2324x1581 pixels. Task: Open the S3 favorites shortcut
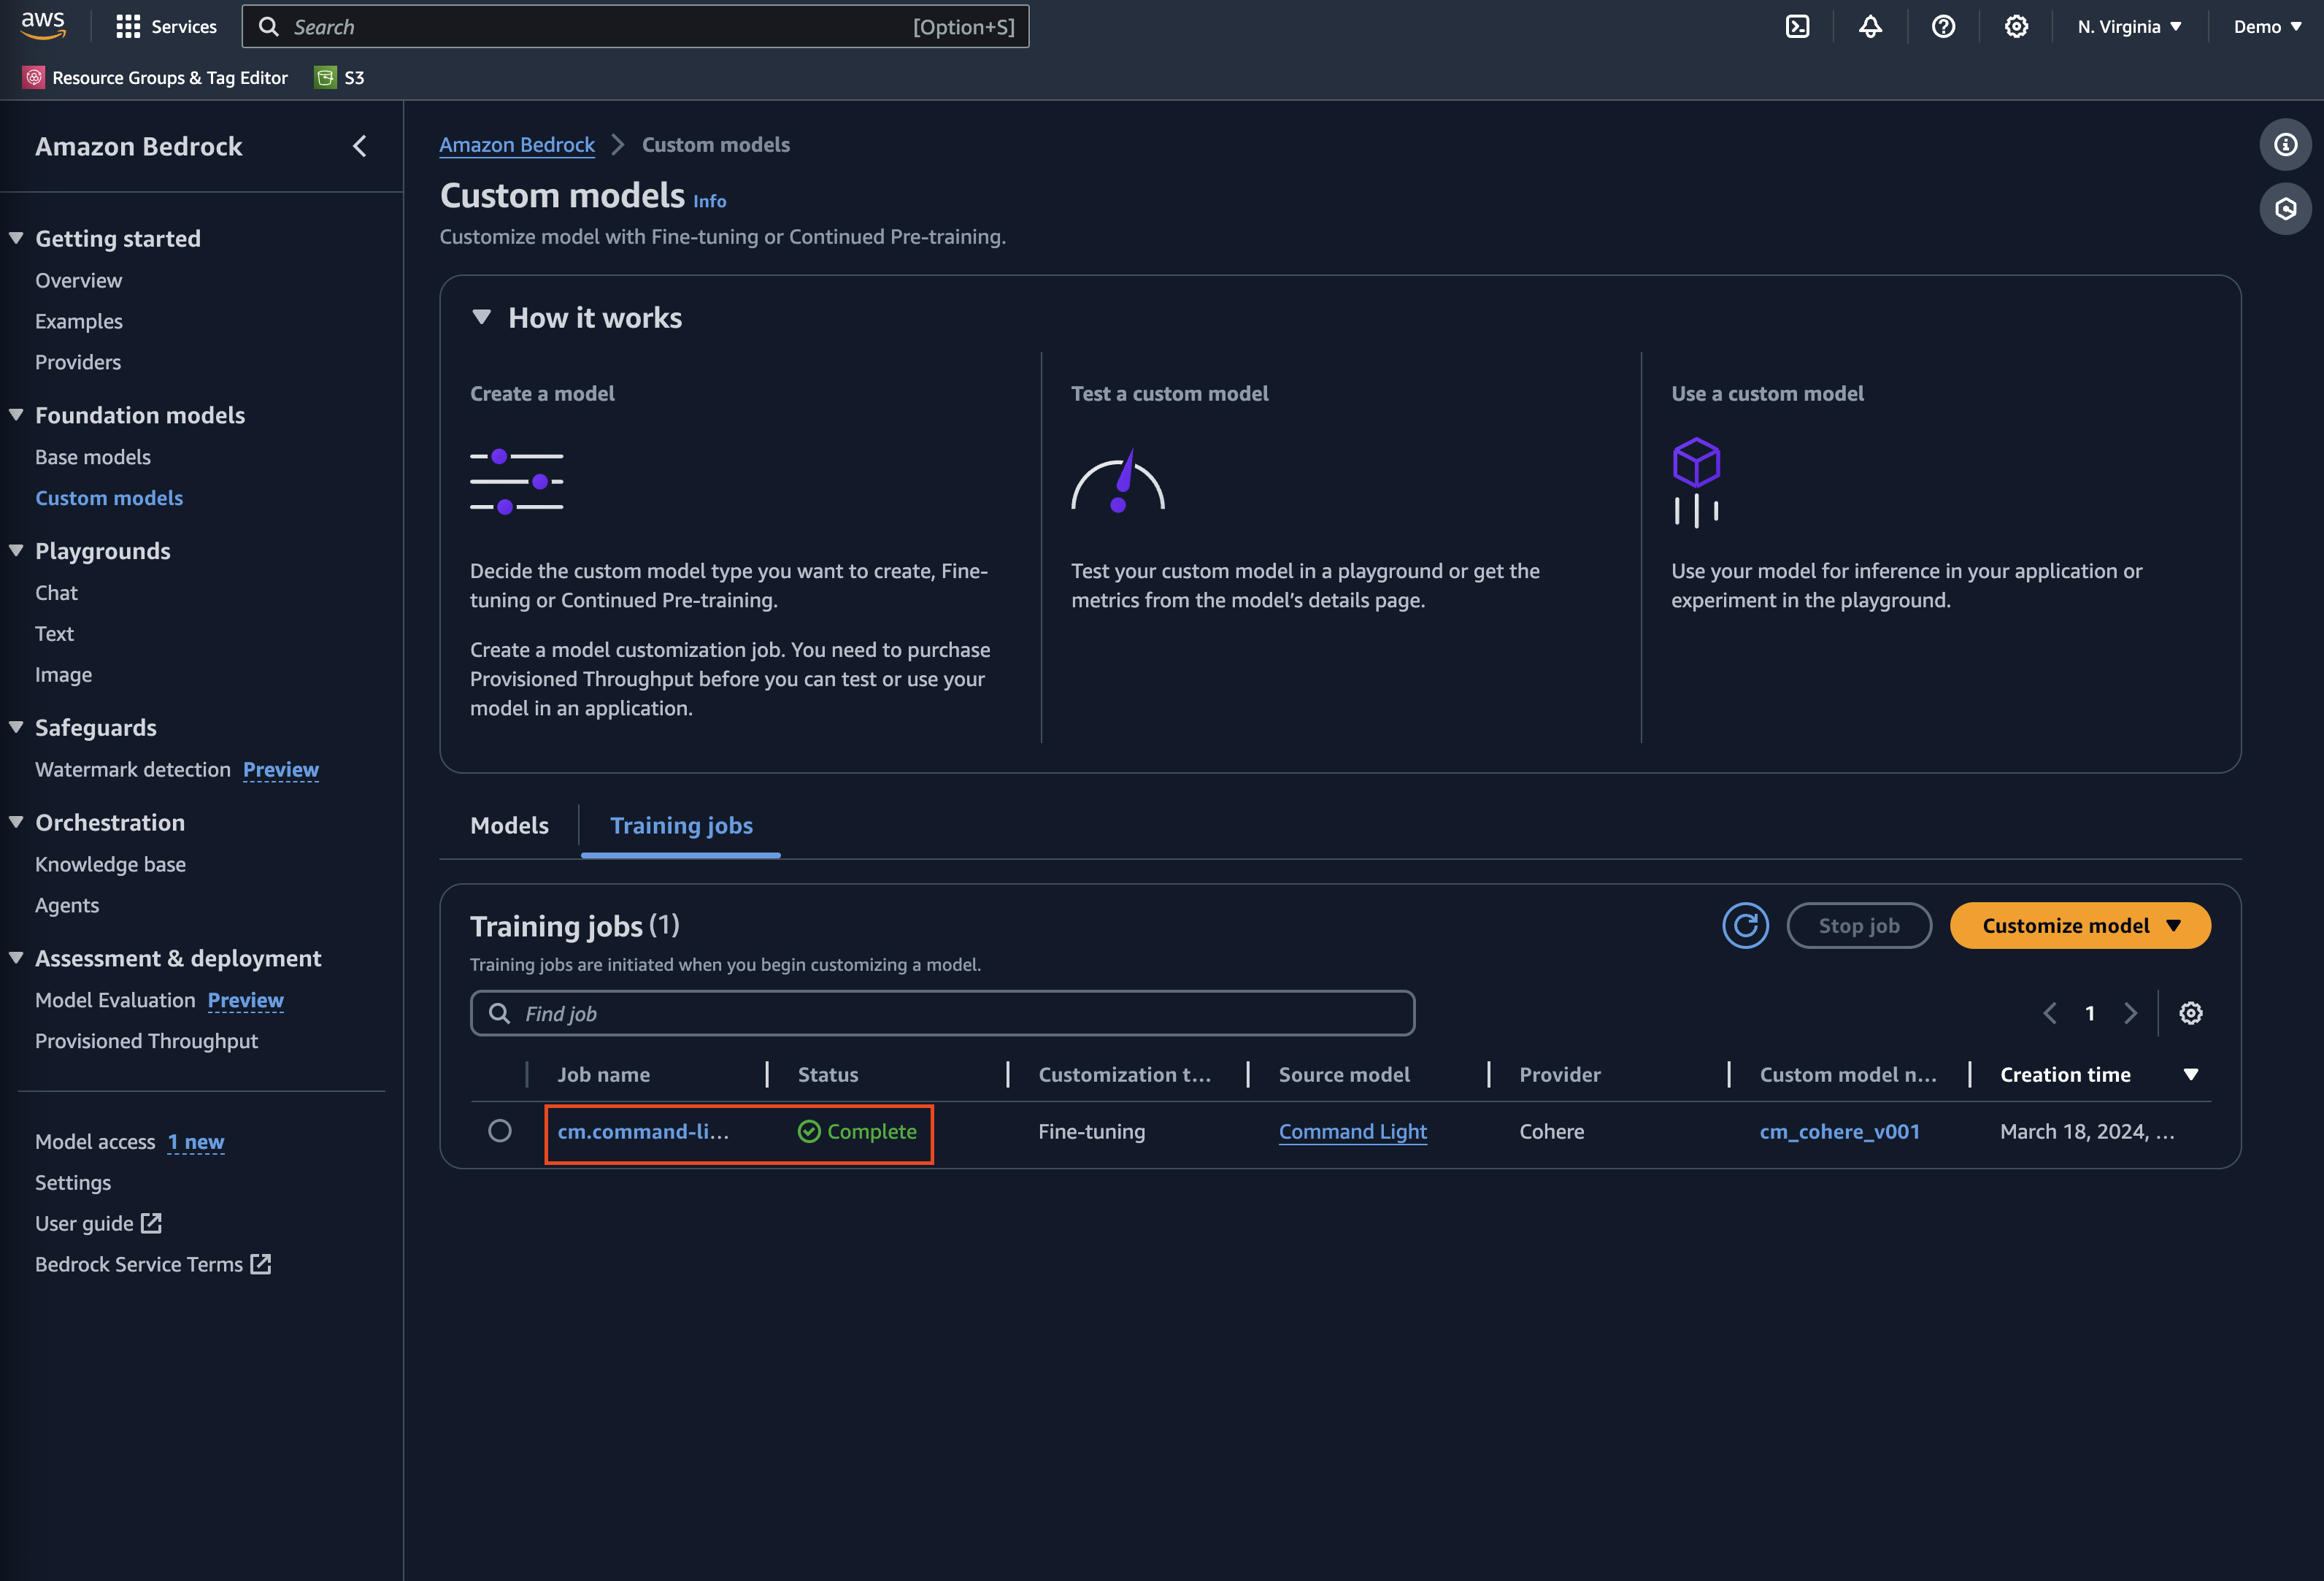coord(339,77)
